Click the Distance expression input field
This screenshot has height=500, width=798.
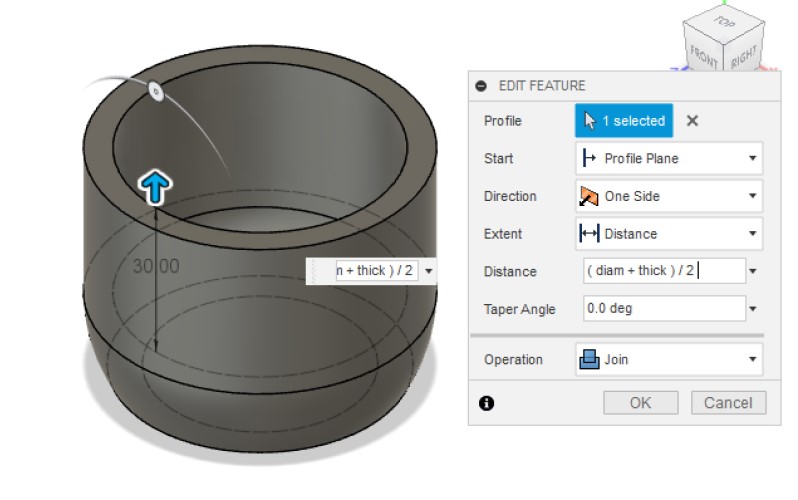(663, 271)
